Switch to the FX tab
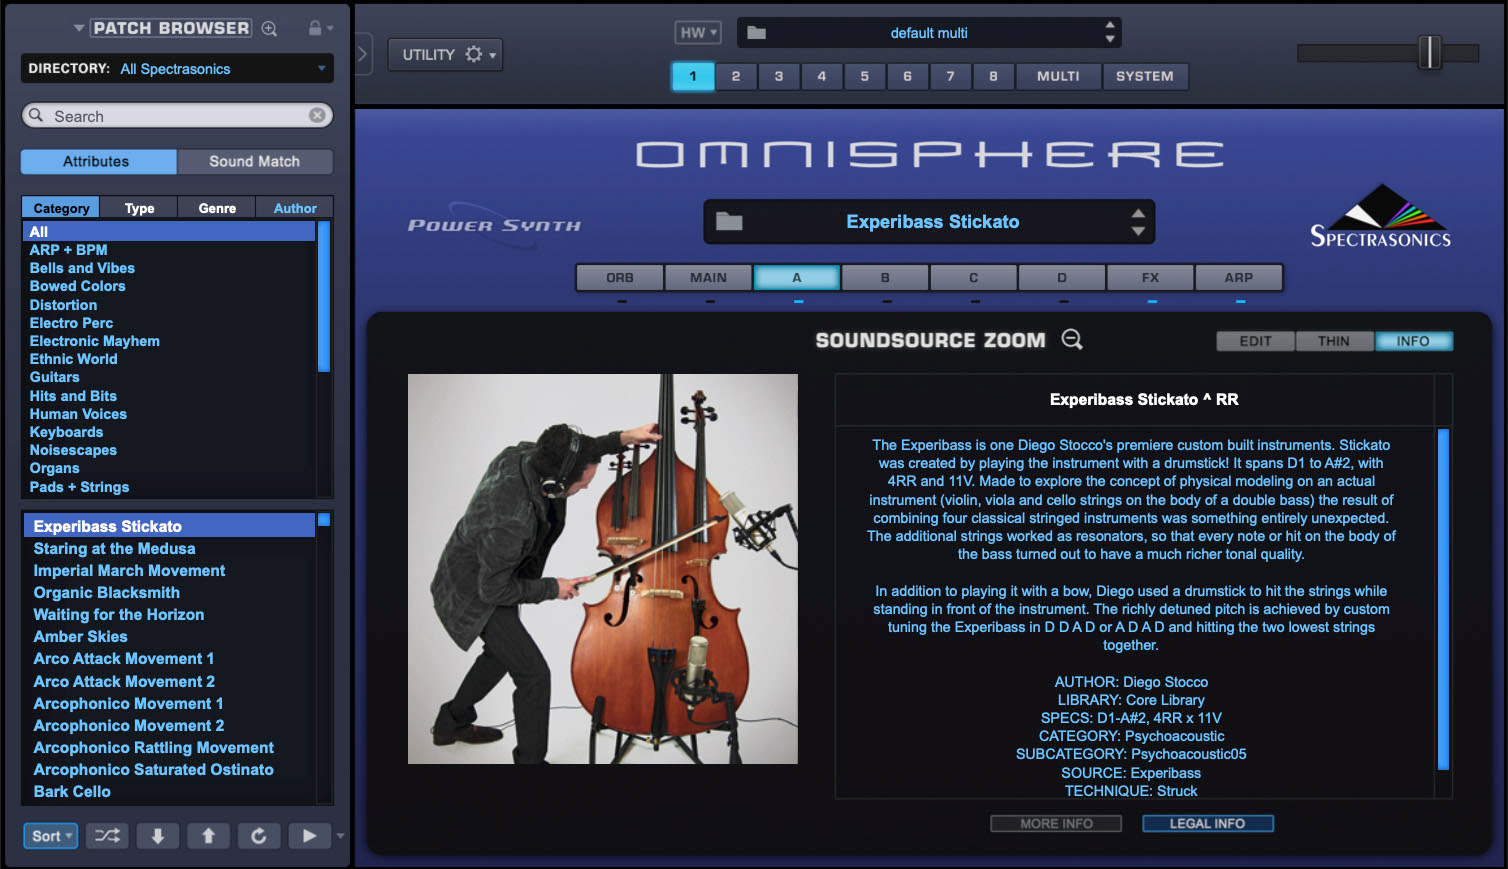The height and width of the screenshot is (869, 1508). [x=1150, y=277]
